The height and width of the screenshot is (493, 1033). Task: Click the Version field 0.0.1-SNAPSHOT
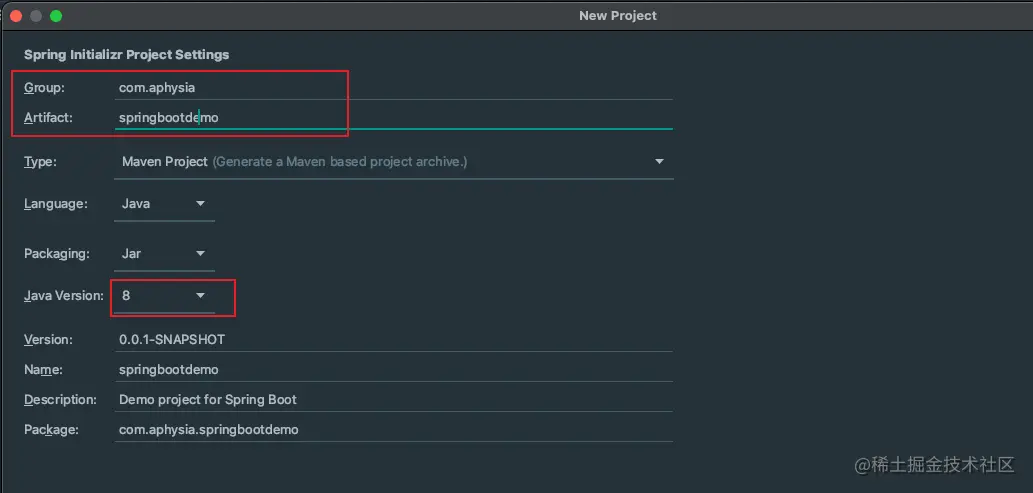[x=393, y=339]
